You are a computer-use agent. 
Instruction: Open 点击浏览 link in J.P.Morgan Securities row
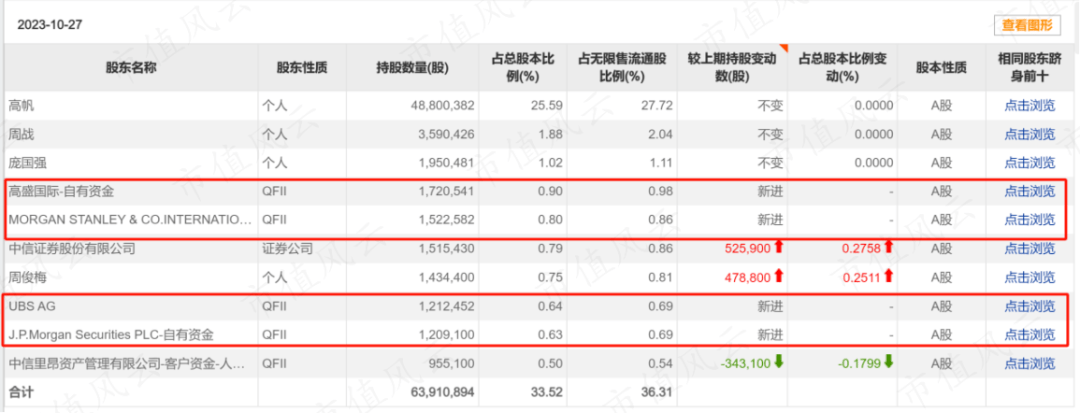coord(1029,335)
